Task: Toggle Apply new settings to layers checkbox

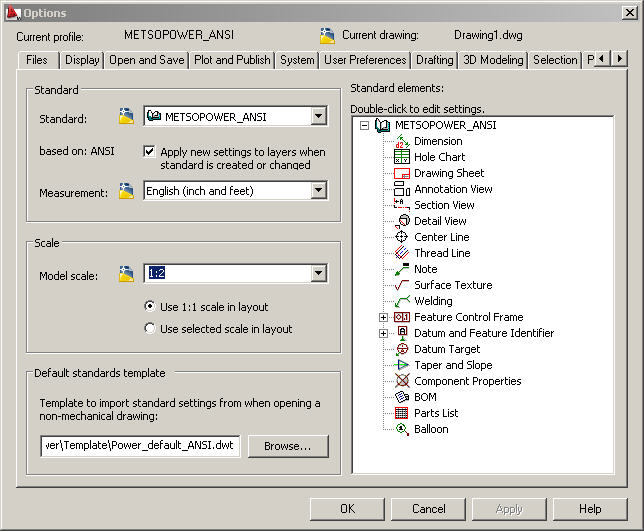Action: 150,151
